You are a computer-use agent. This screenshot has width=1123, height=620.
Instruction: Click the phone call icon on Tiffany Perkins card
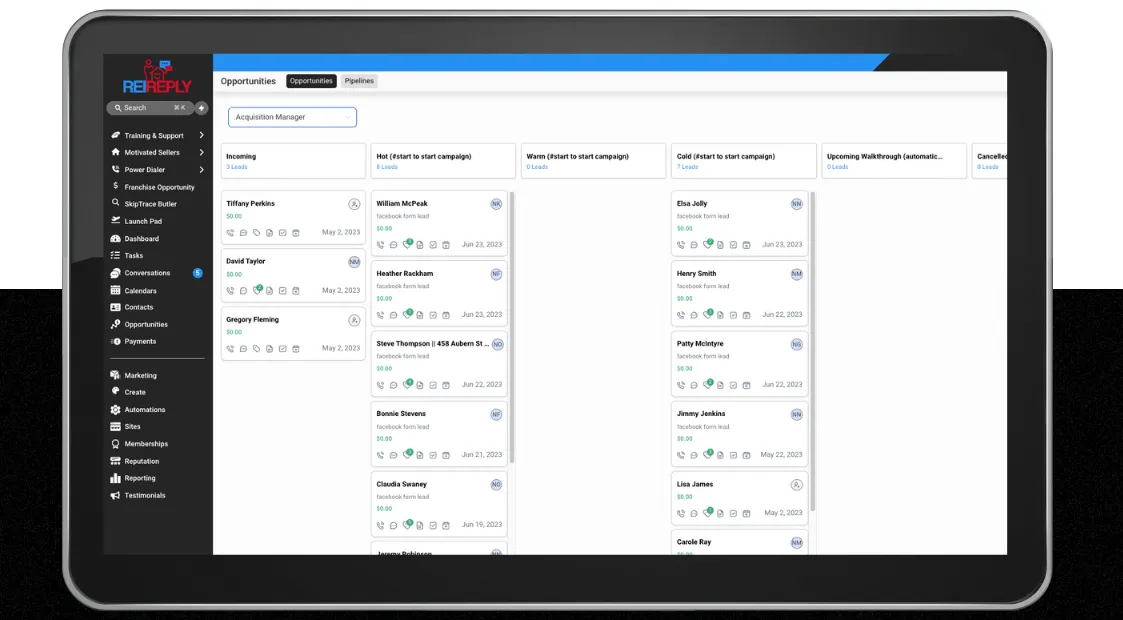click(x=230, y=233)
